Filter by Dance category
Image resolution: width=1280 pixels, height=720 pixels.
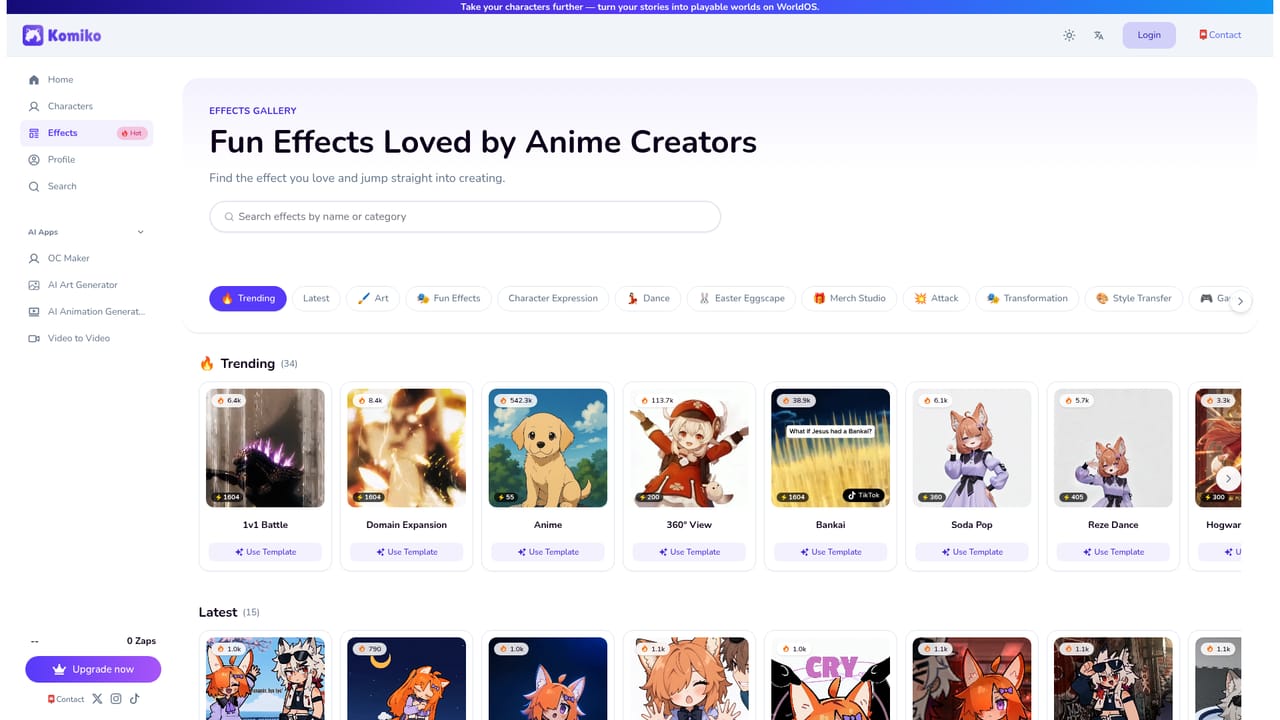pos(648,298)
